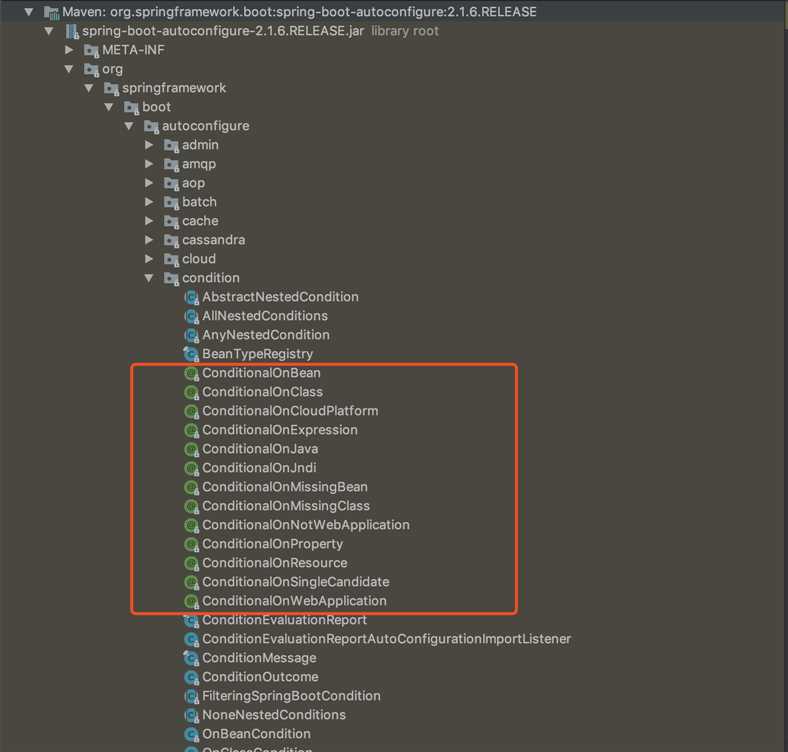Expand the cloud package arrow
This screenshot has width=788, height=752.
pos(149,259)
